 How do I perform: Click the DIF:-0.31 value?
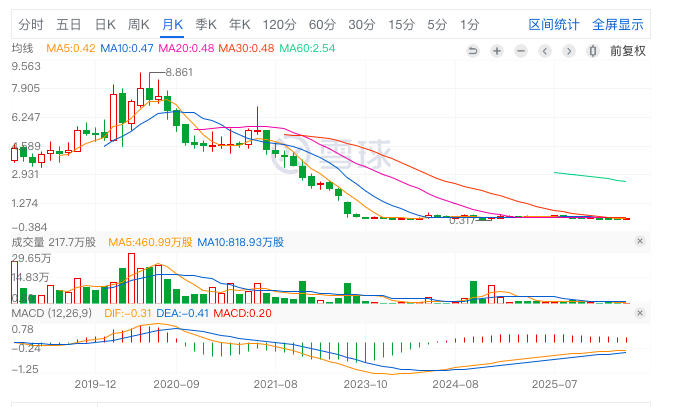pyautogui.click(x=128, y=313)
